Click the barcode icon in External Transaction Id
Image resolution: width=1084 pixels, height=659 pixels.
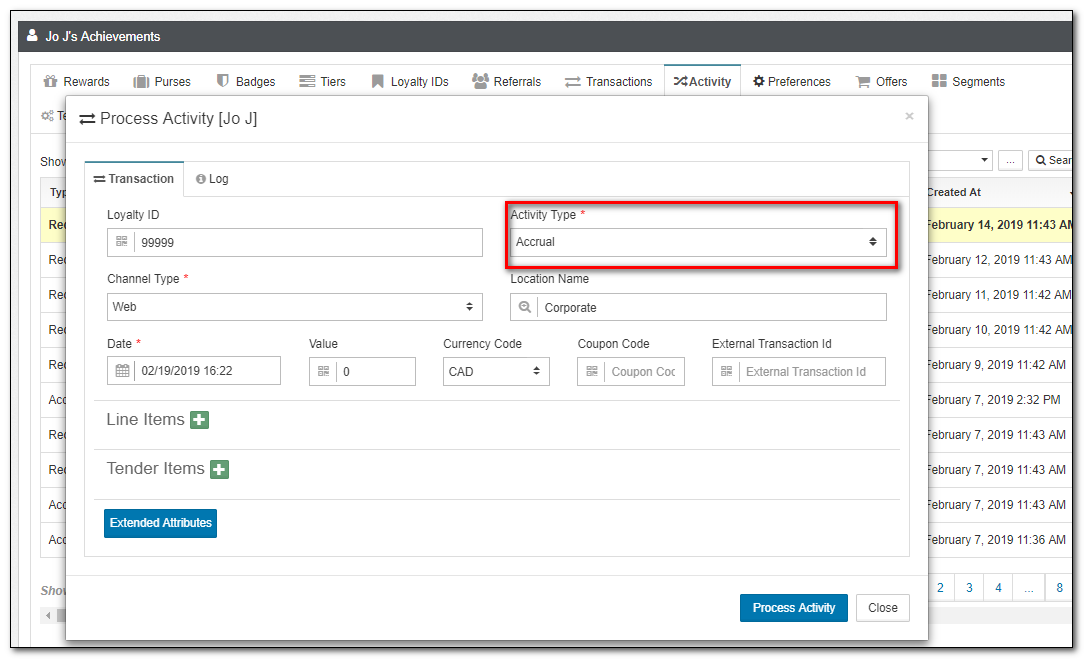[x=726, y=371]
